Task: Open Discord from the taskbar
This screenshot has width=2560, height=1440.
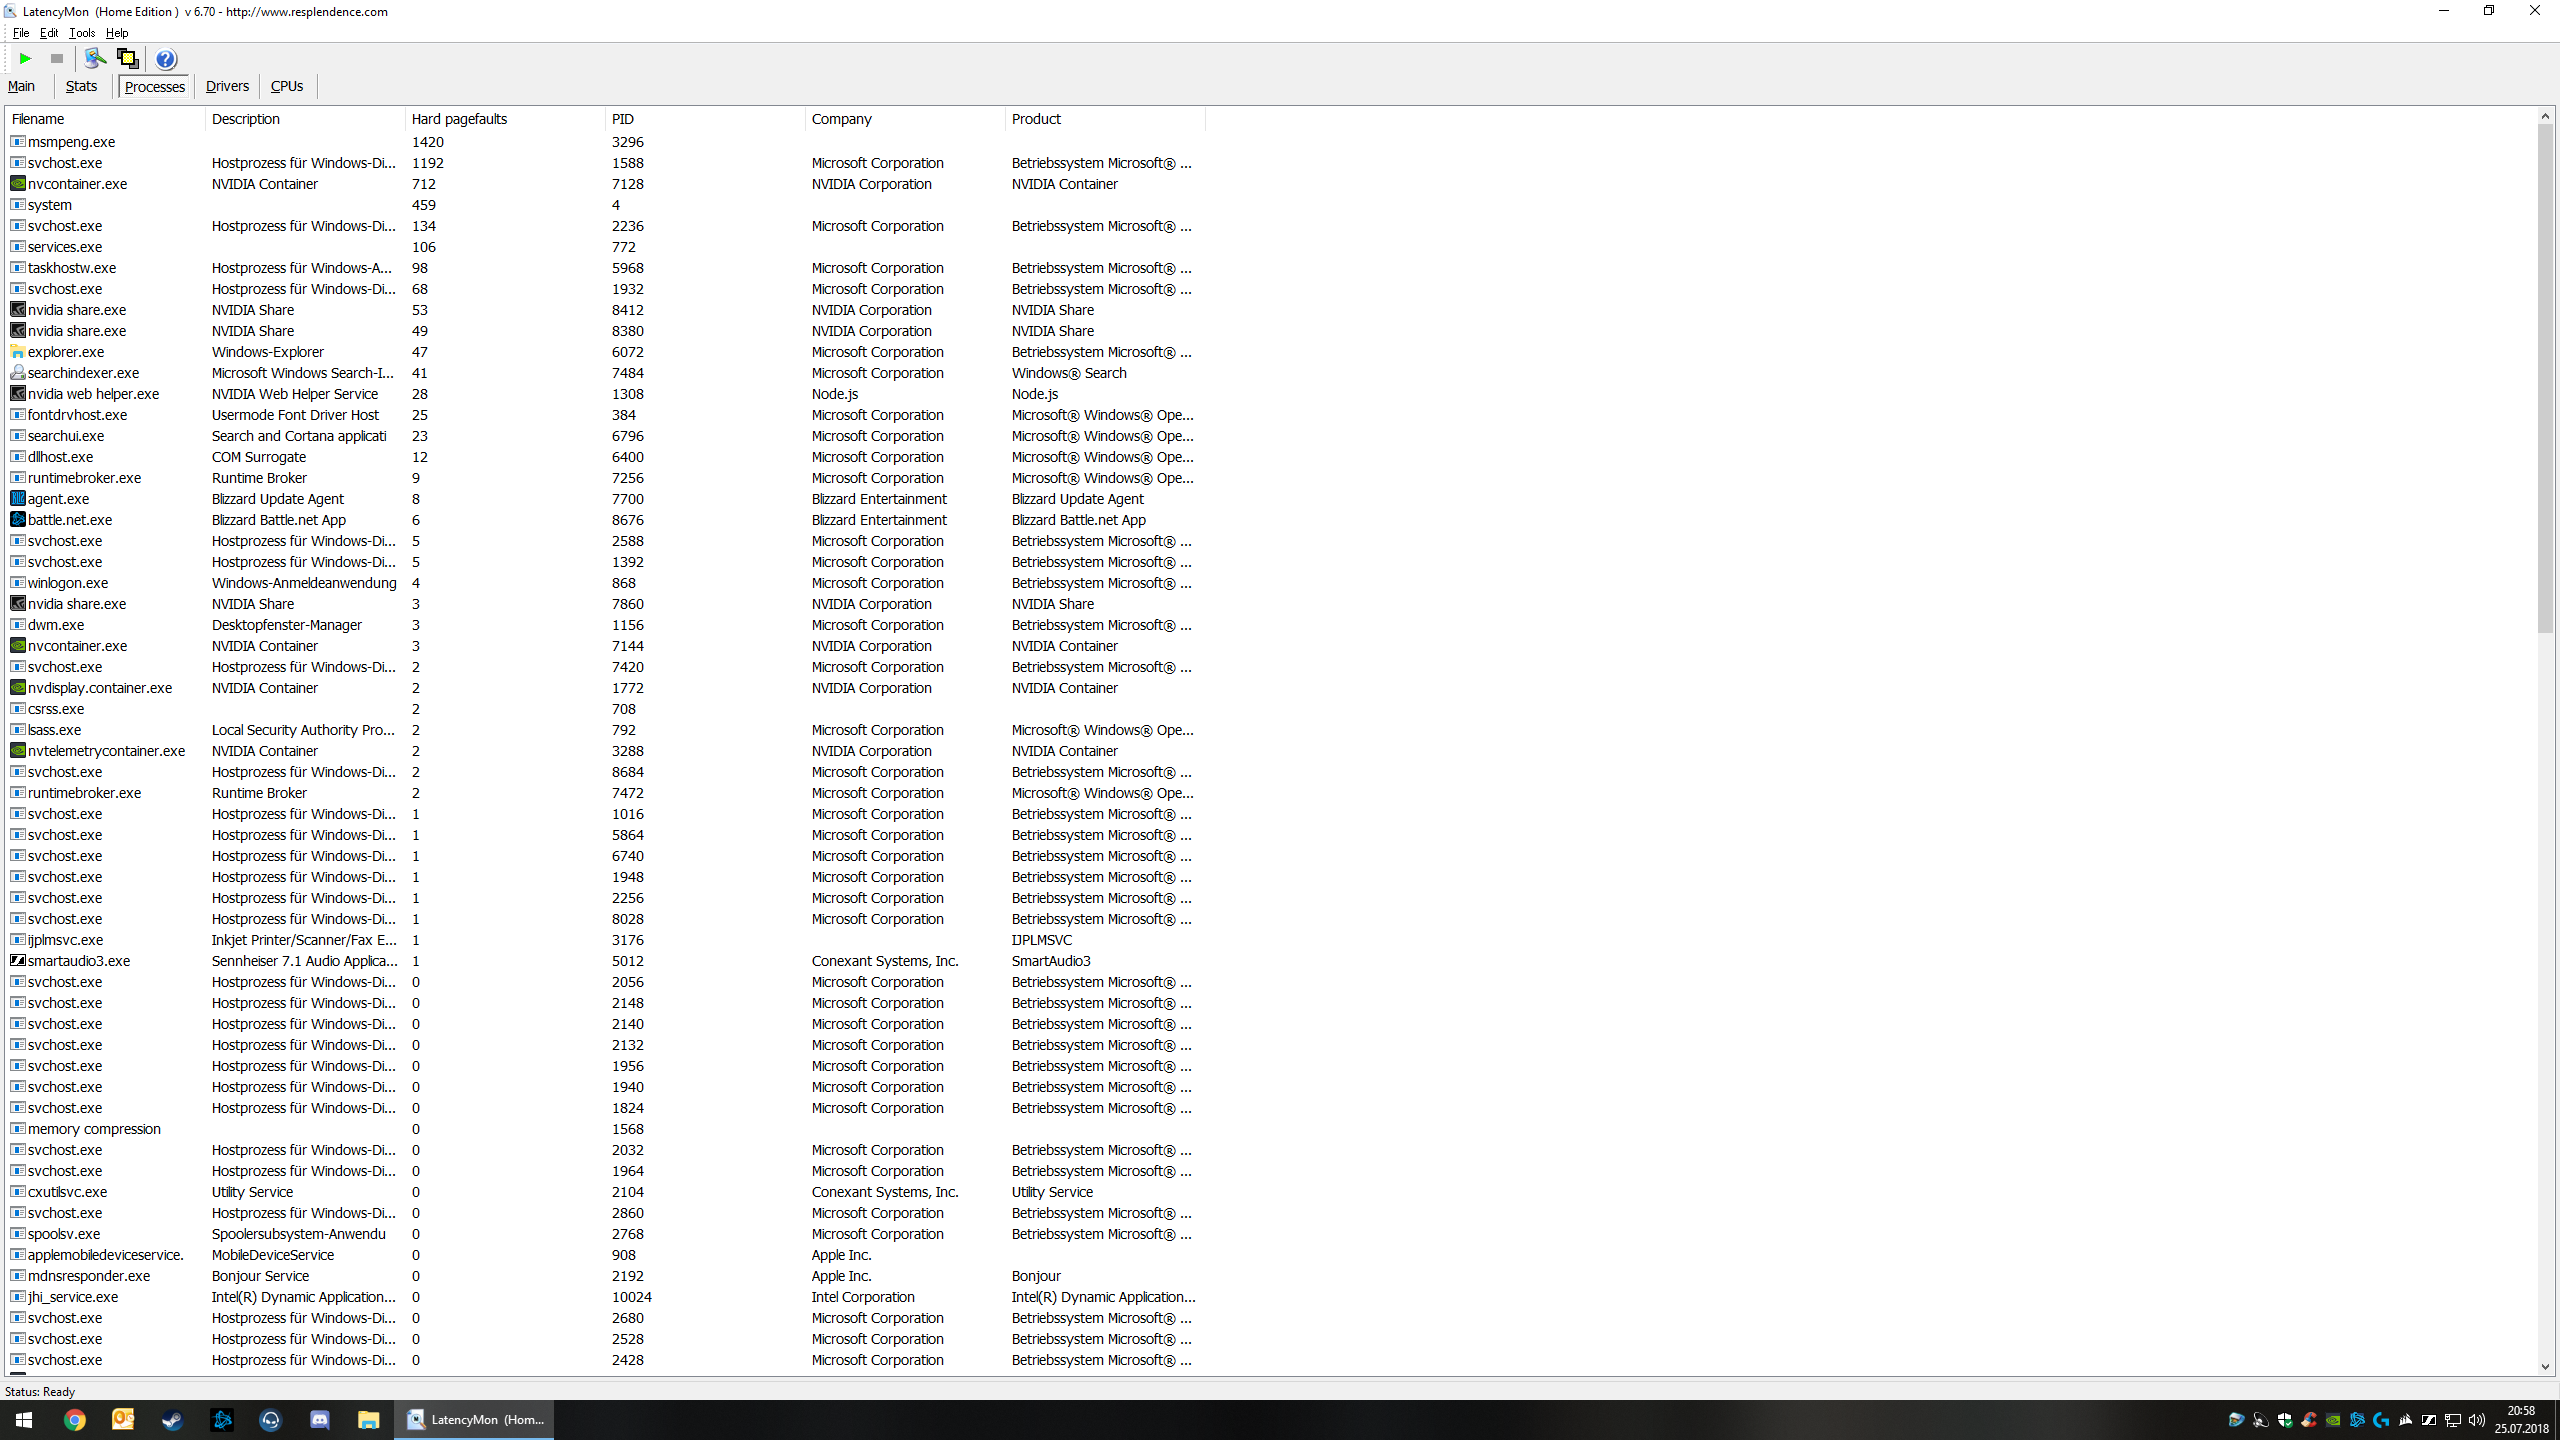Action: 320,1419
